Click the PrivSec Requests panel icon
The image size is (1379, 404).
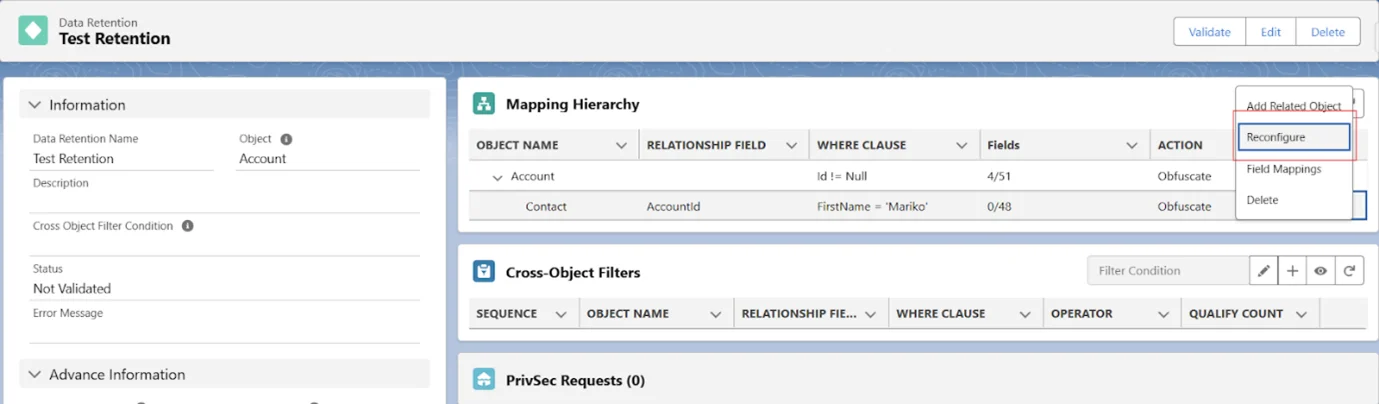(484, 380)
